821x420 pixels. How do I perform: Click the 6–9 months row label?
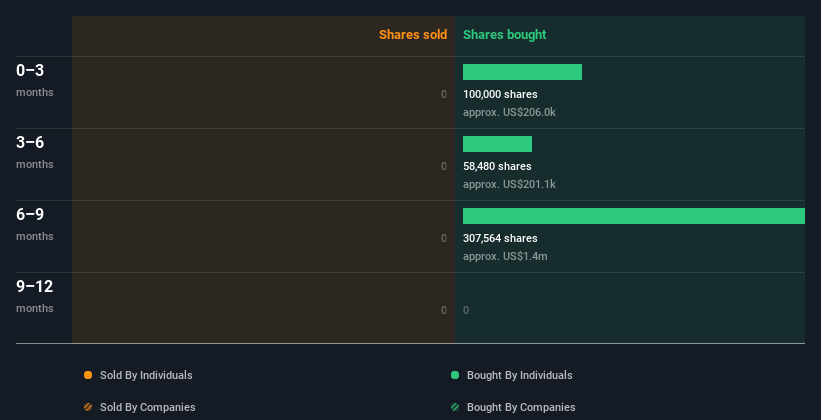(35, 224)
